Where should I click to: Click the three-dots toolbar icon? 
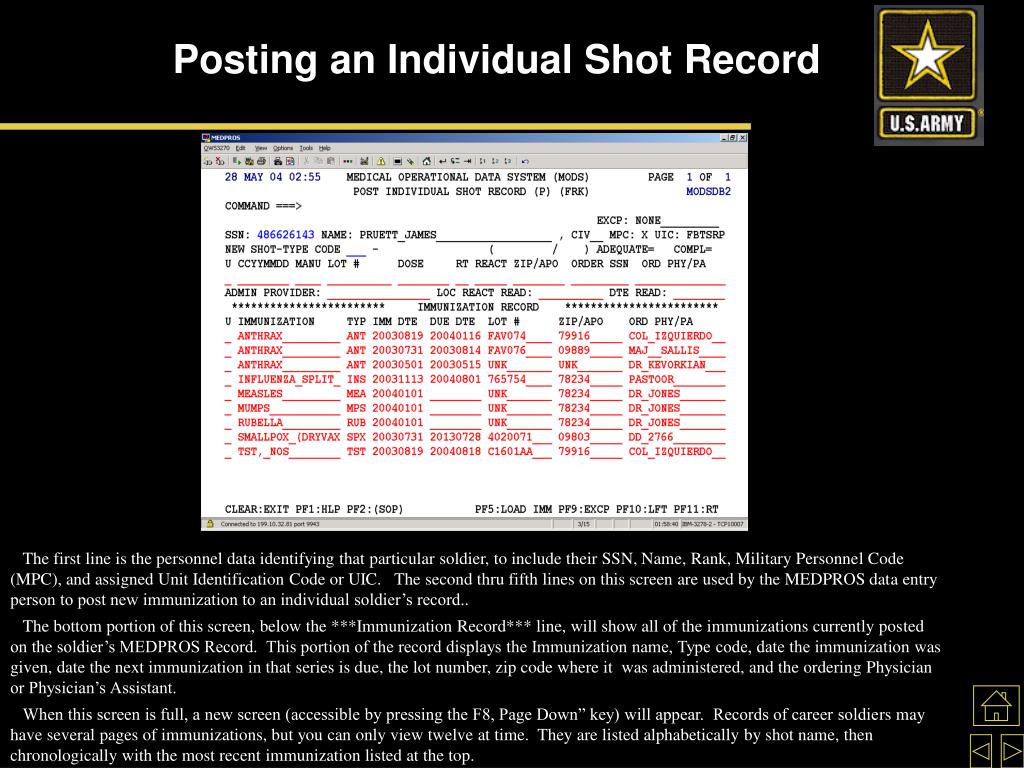click(x=347, y=161)
